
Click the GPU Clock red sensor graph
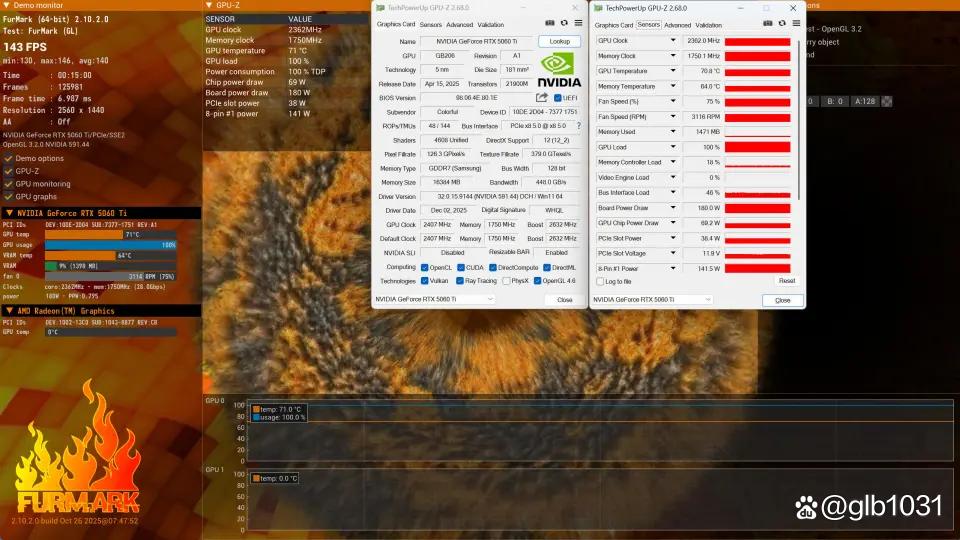pyautogui.click(x=757, y=41)
